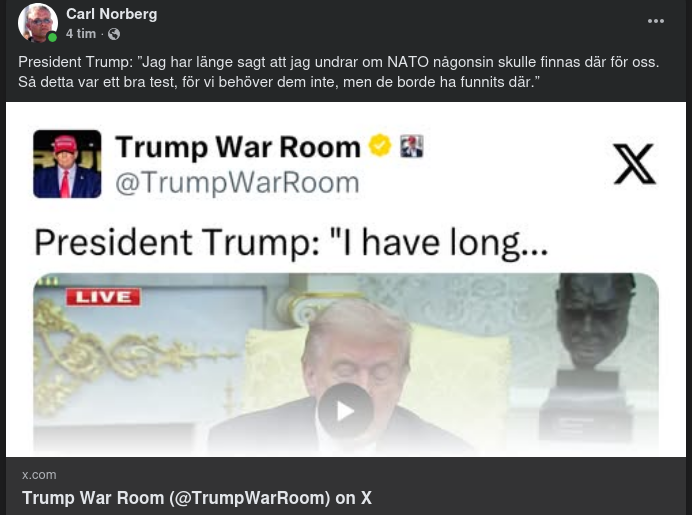Click the globe public audience icon
The height and width of the screenshot is (515, 692).
(x=114, y=34)
